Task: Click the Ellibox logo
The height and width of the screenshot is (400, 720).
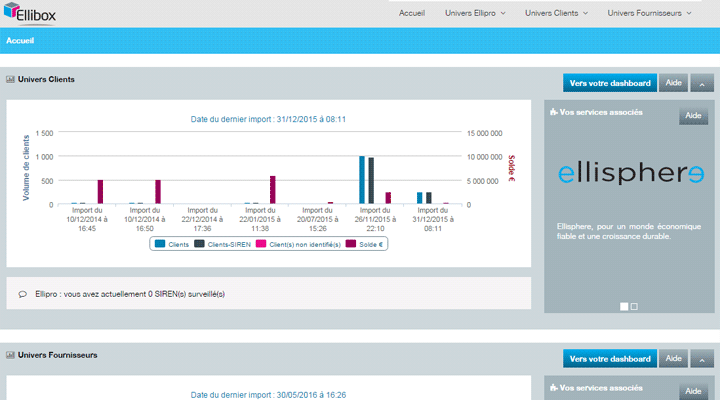Action: [33, 13]
